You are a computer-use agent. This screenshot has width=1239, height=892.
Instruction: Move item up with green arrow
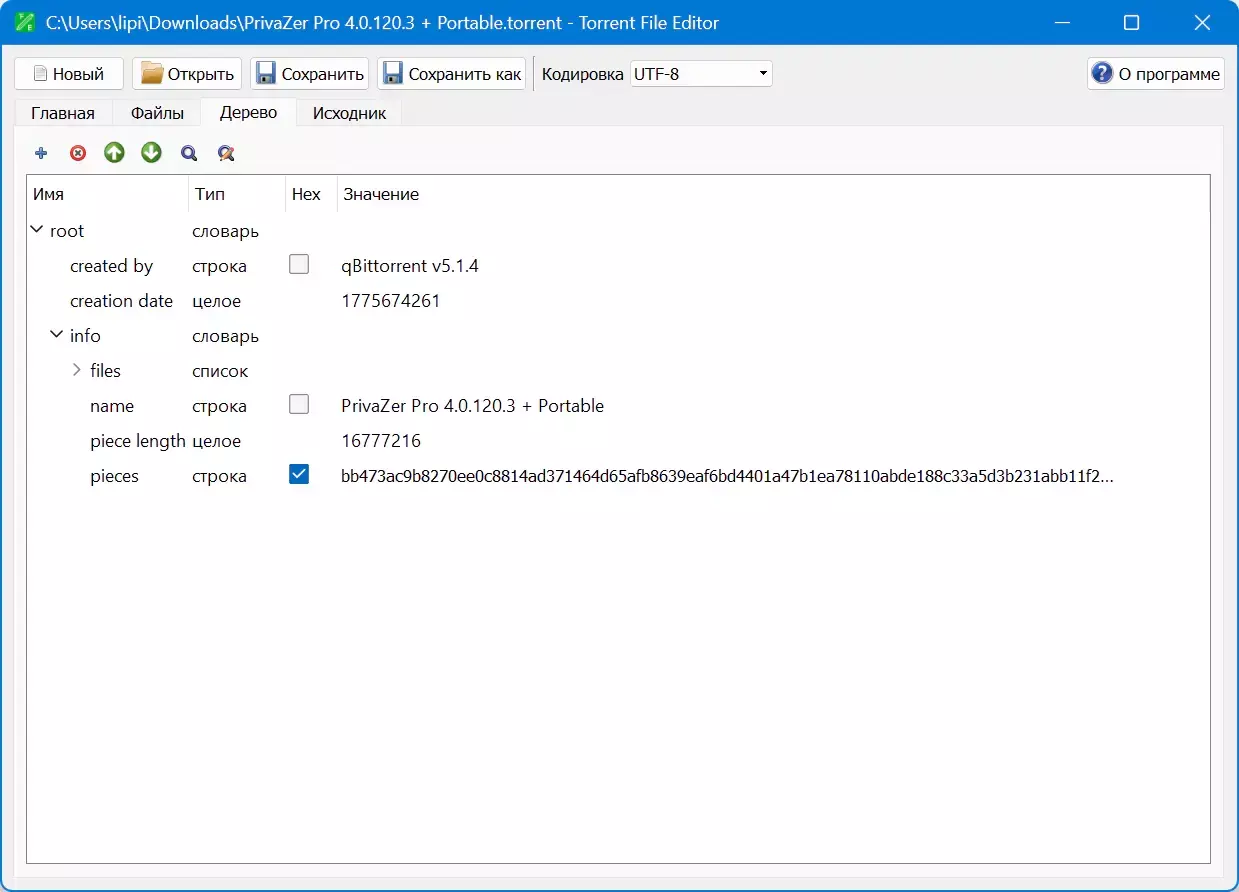pos(115,153)
